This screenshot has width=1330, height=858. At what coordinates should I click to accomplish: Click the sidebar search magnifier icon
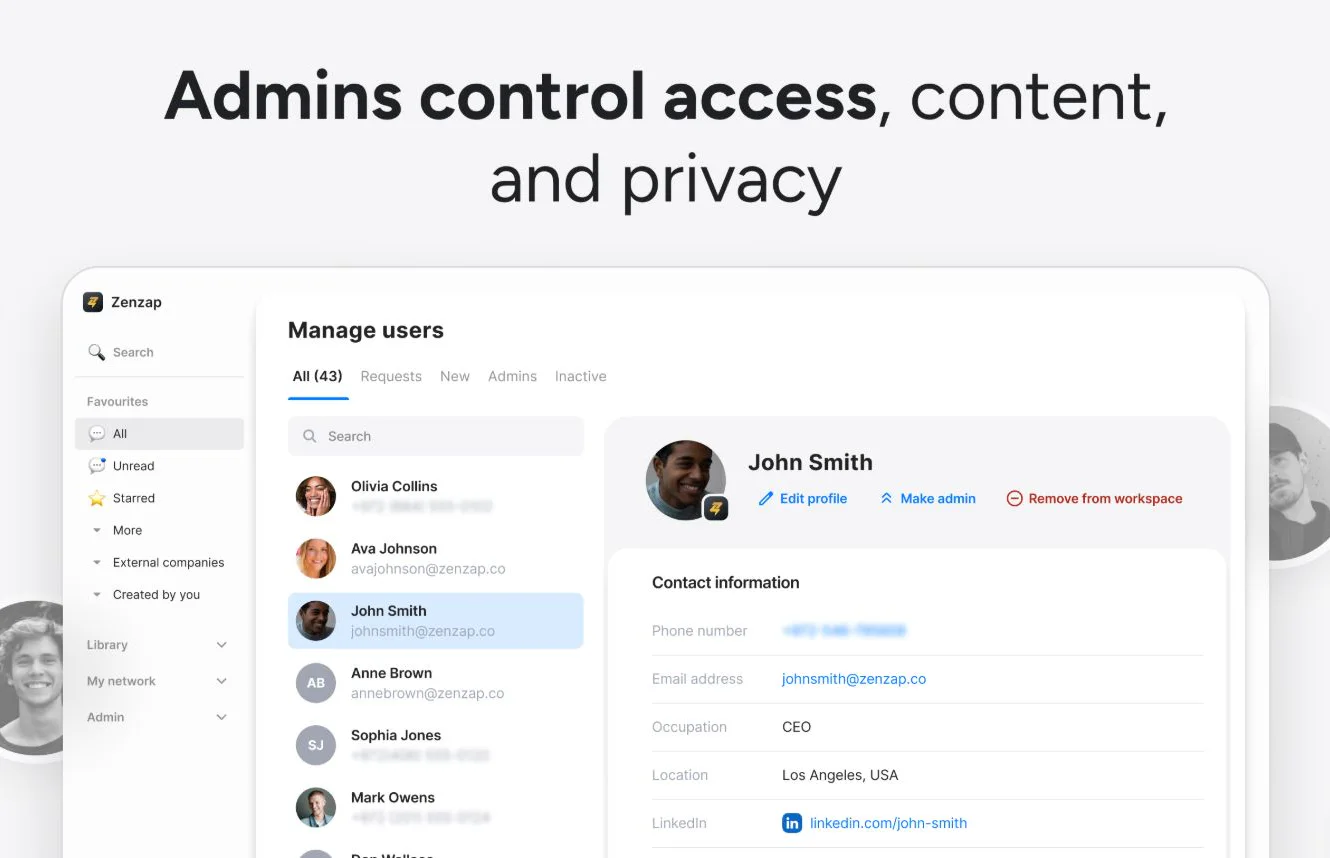96,352
